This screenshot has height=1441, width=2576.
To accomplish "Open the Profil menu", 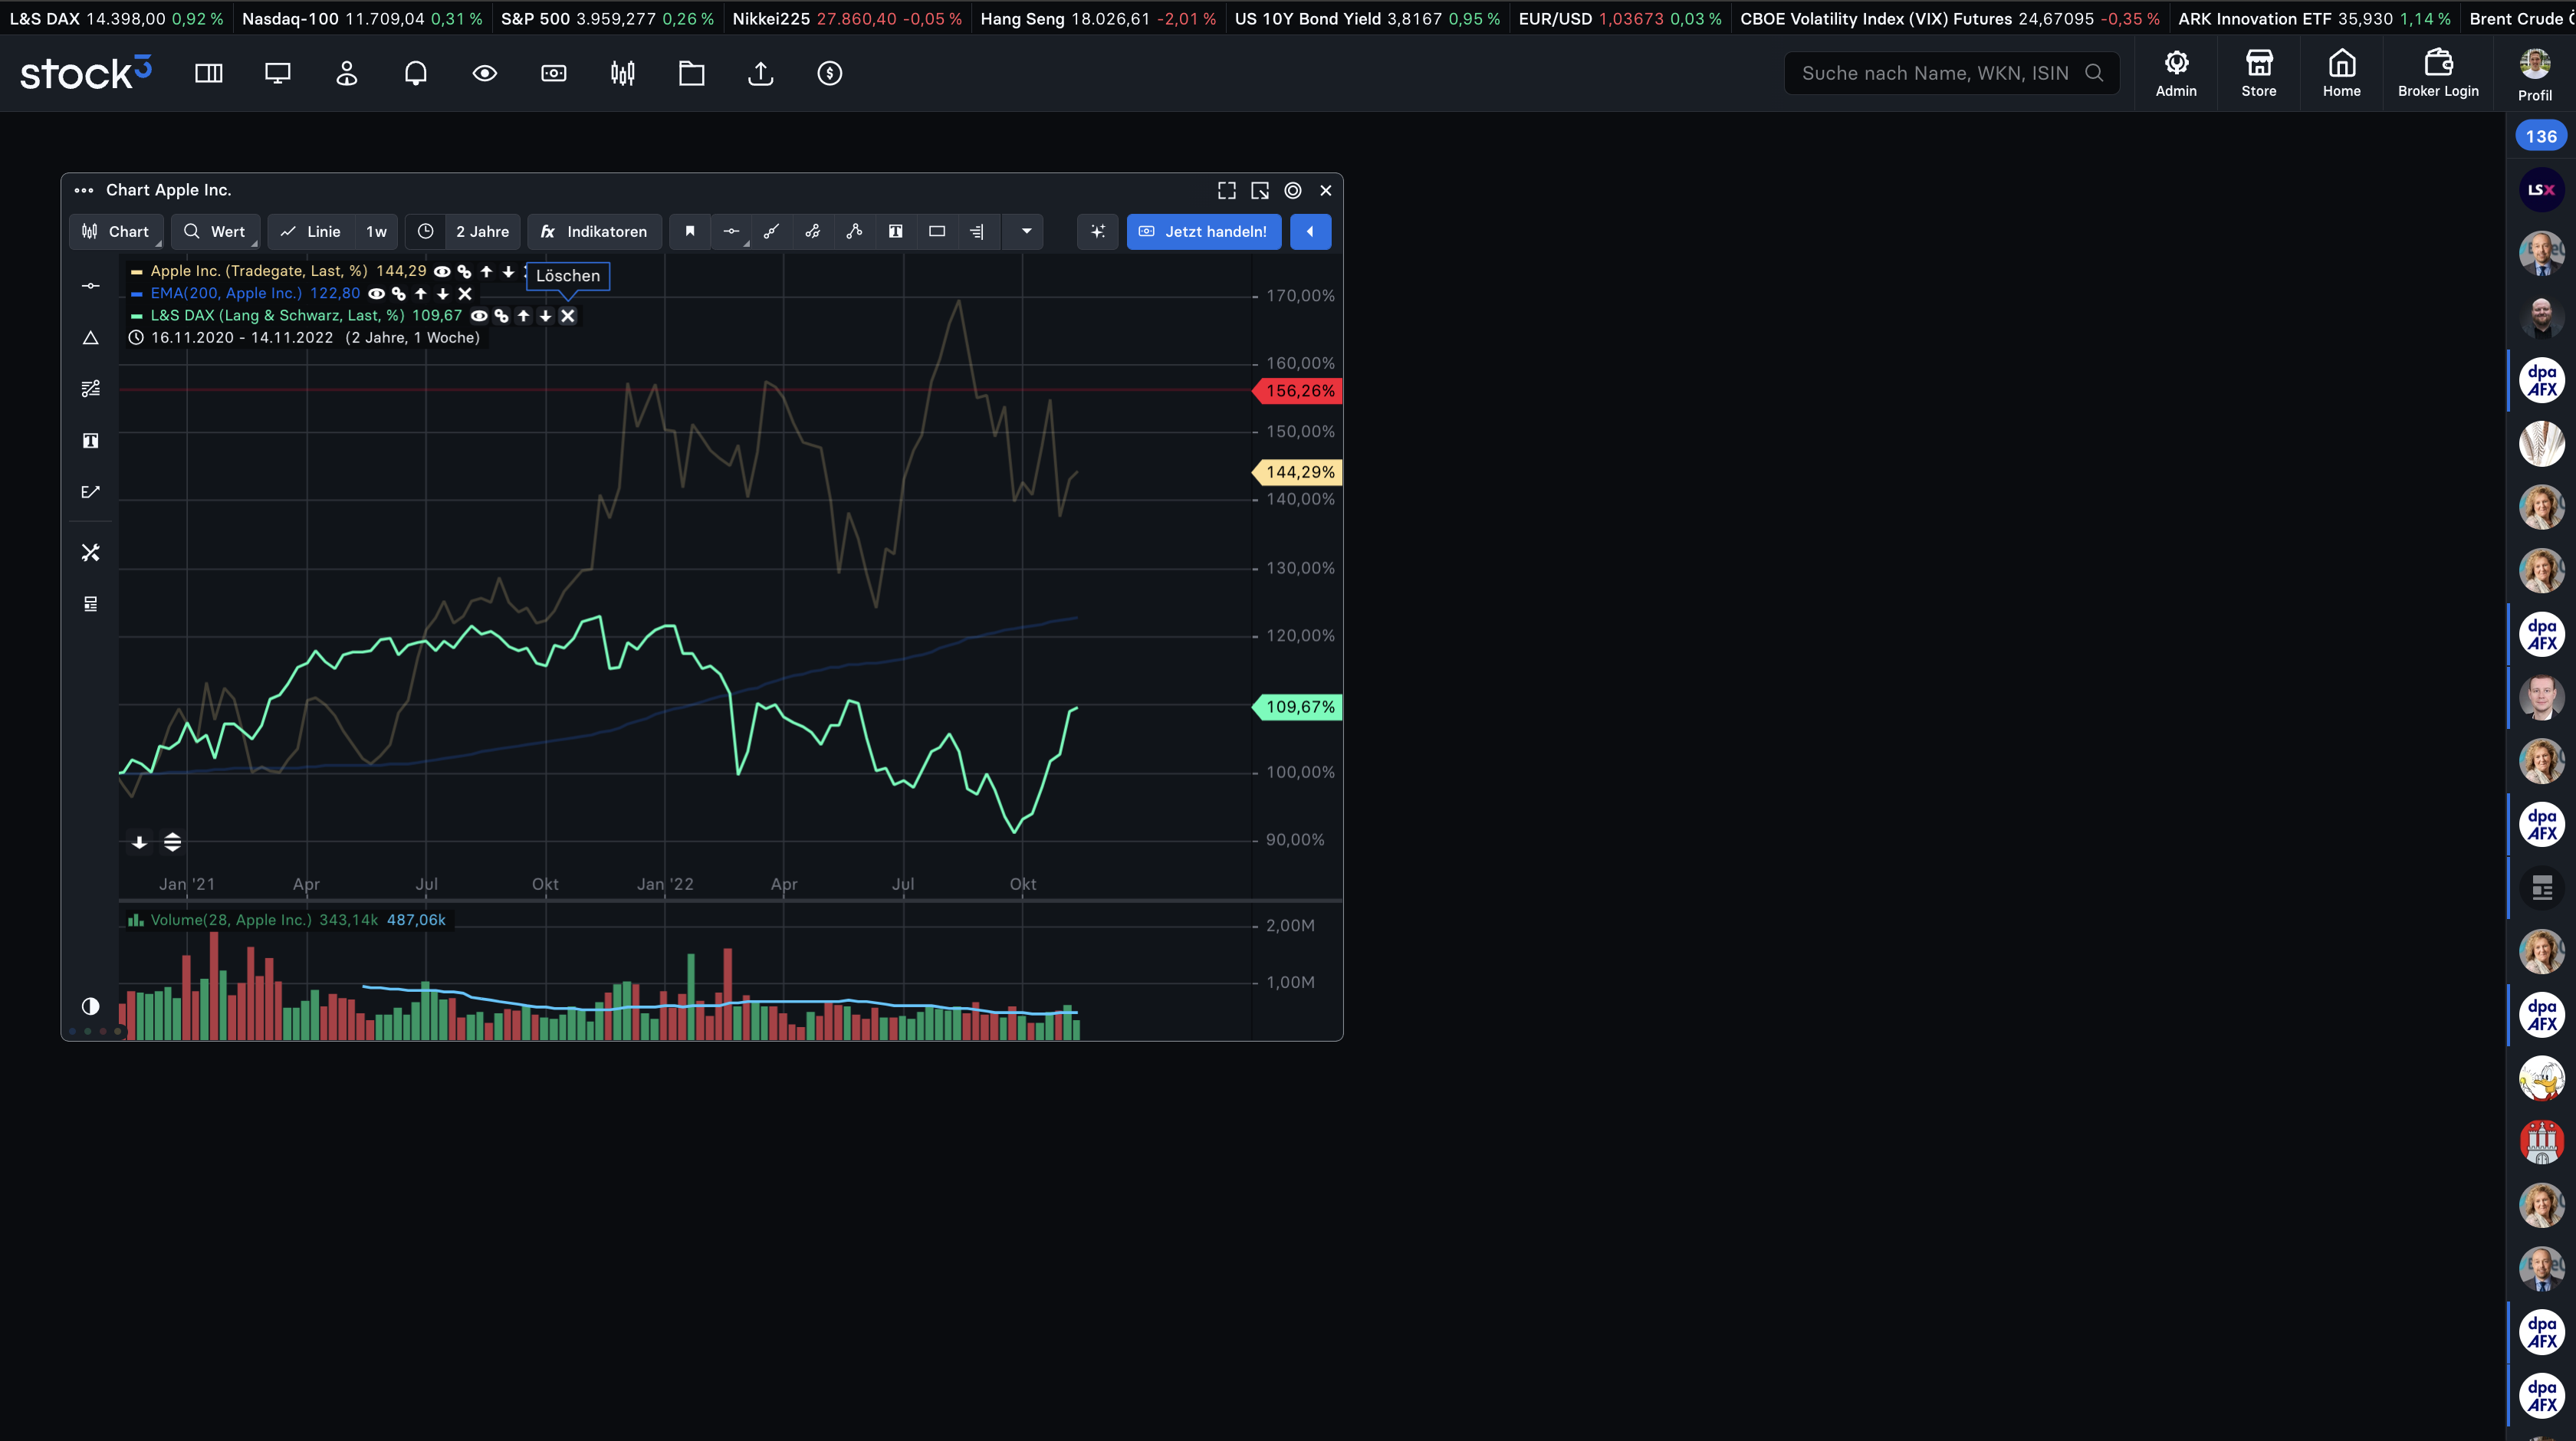I will click(2534, 74).
